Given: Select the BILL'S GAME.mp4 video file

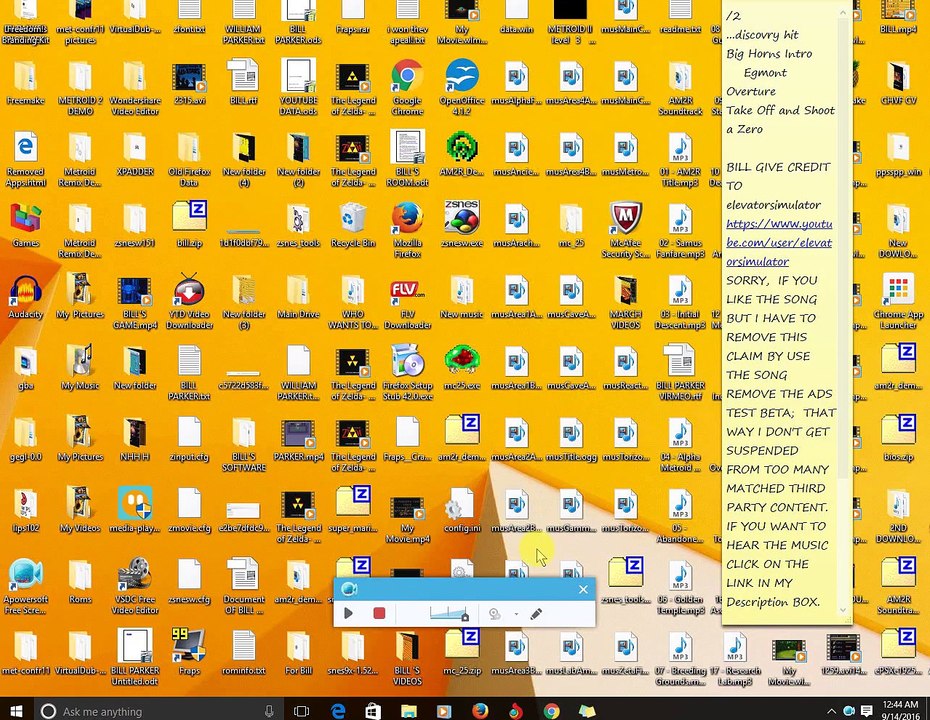Looking at the screenshot, I should (135, 301).
